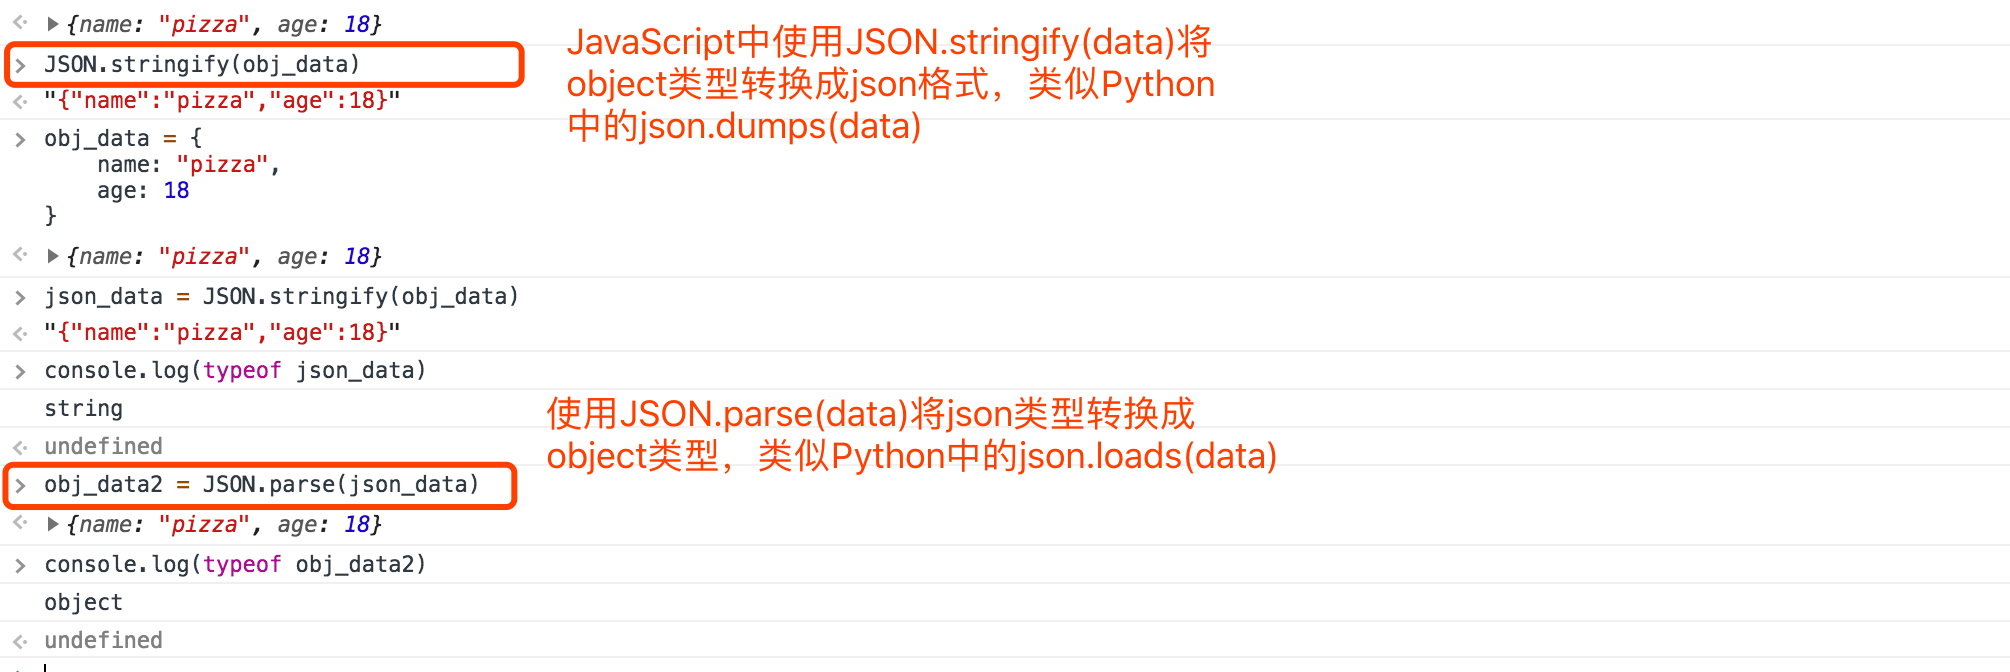Click the input chevron next to obj_data = {

[20, 139]
